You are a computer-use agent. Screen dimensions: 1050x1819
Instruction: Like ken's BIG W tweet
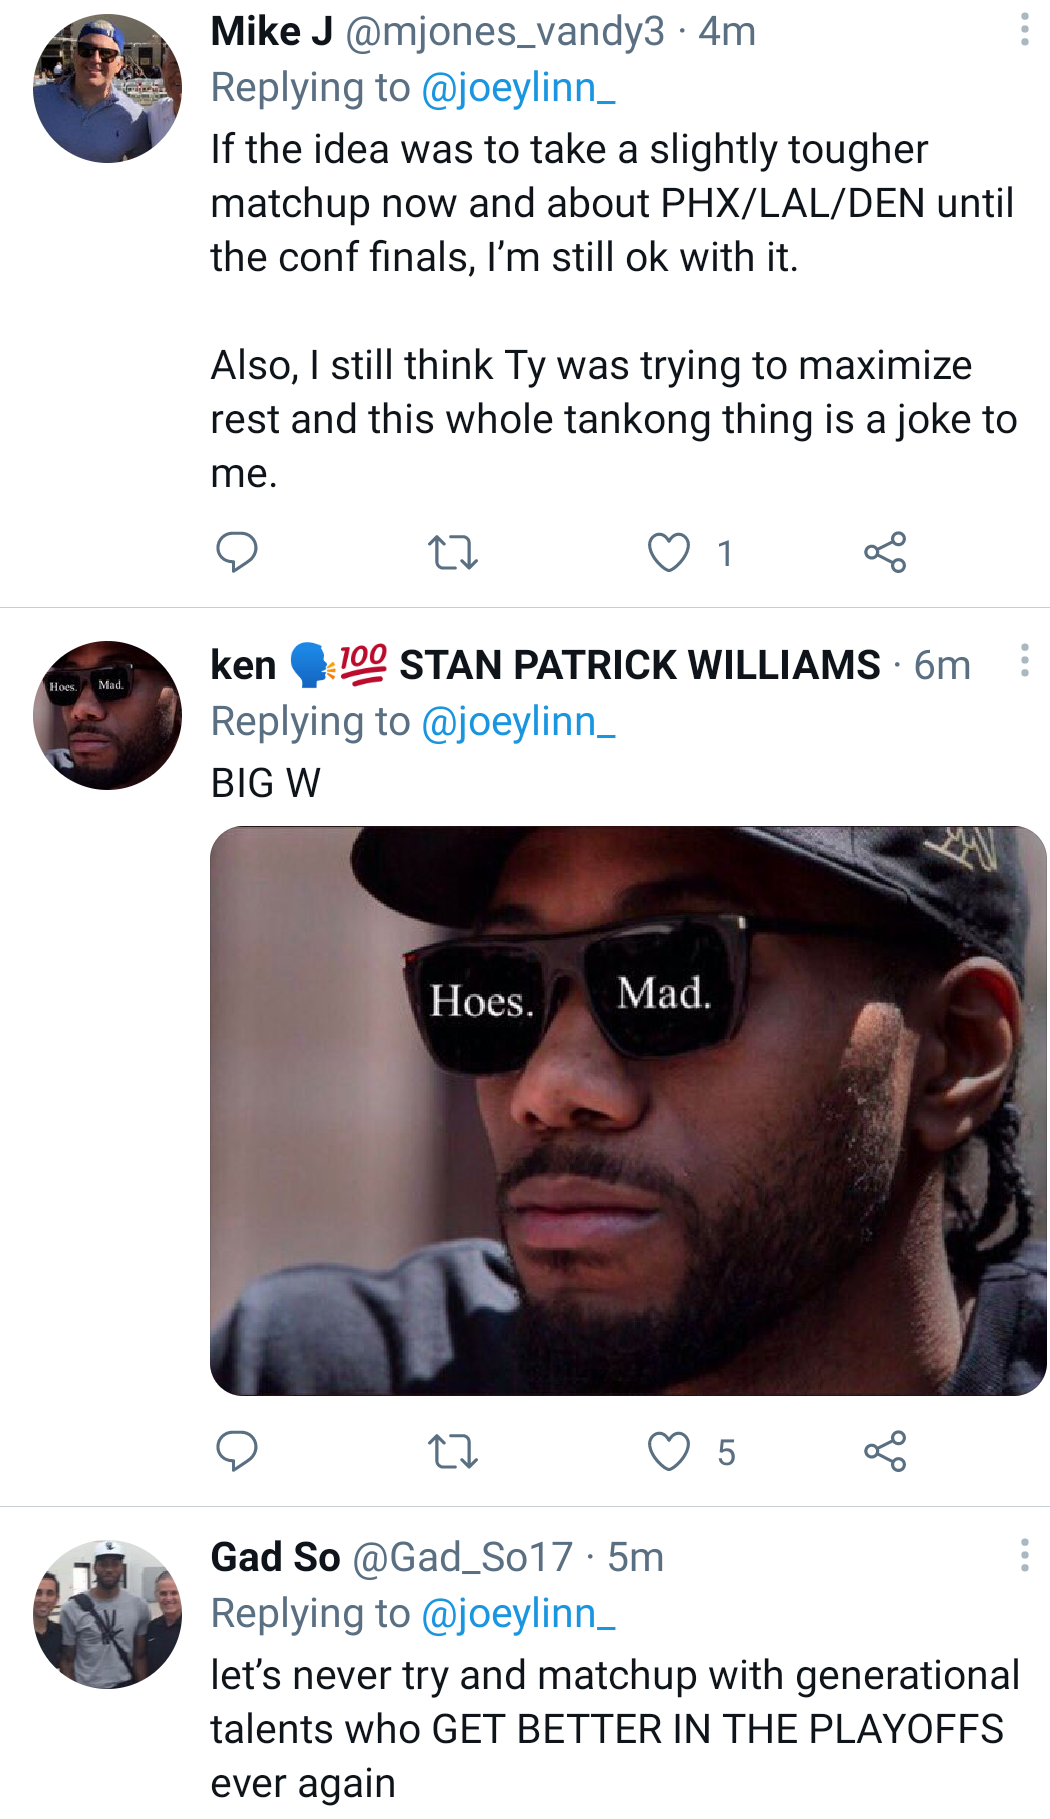(669, 1451)
